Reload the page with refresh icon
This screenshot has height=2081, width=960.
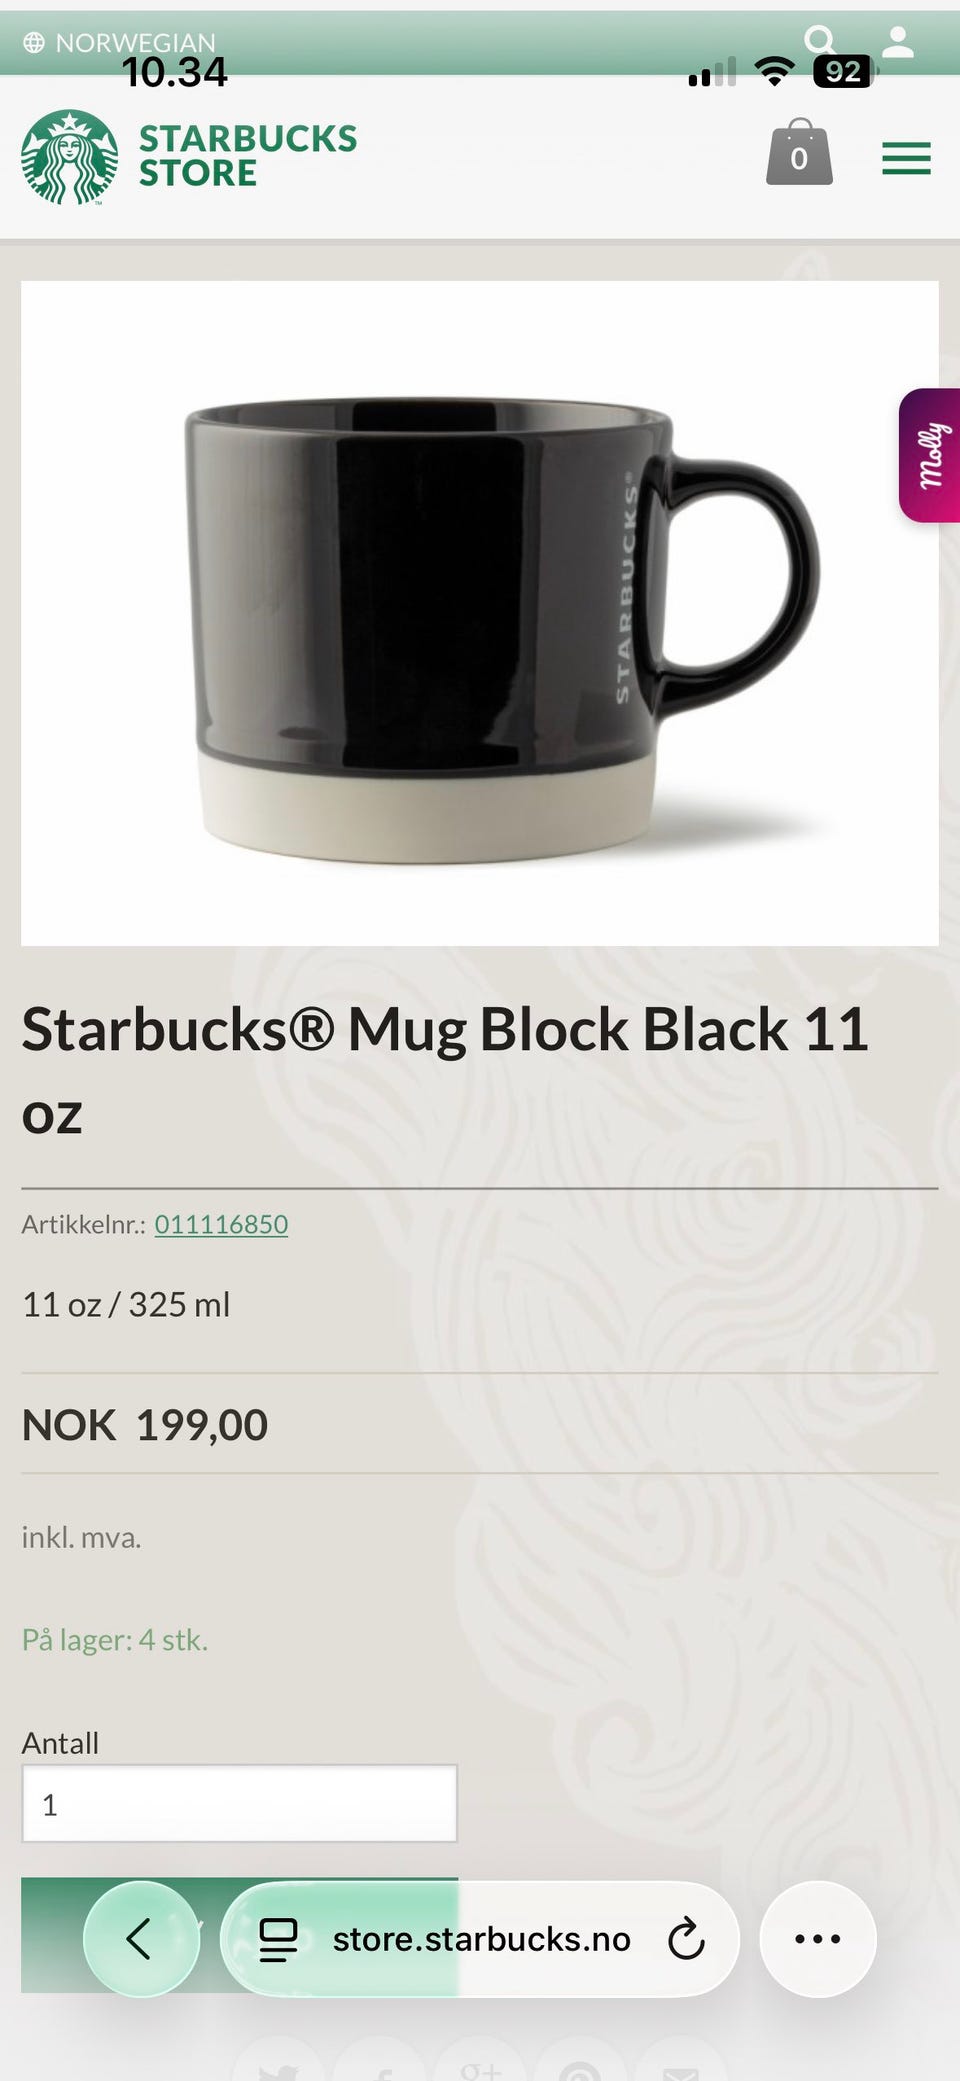click(x=686, y=1939)
